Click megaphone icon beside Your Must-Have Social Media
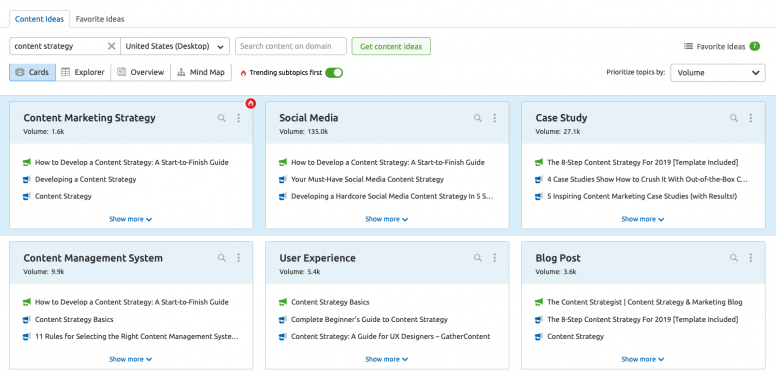The image size is (776, 379). (283, 179)
